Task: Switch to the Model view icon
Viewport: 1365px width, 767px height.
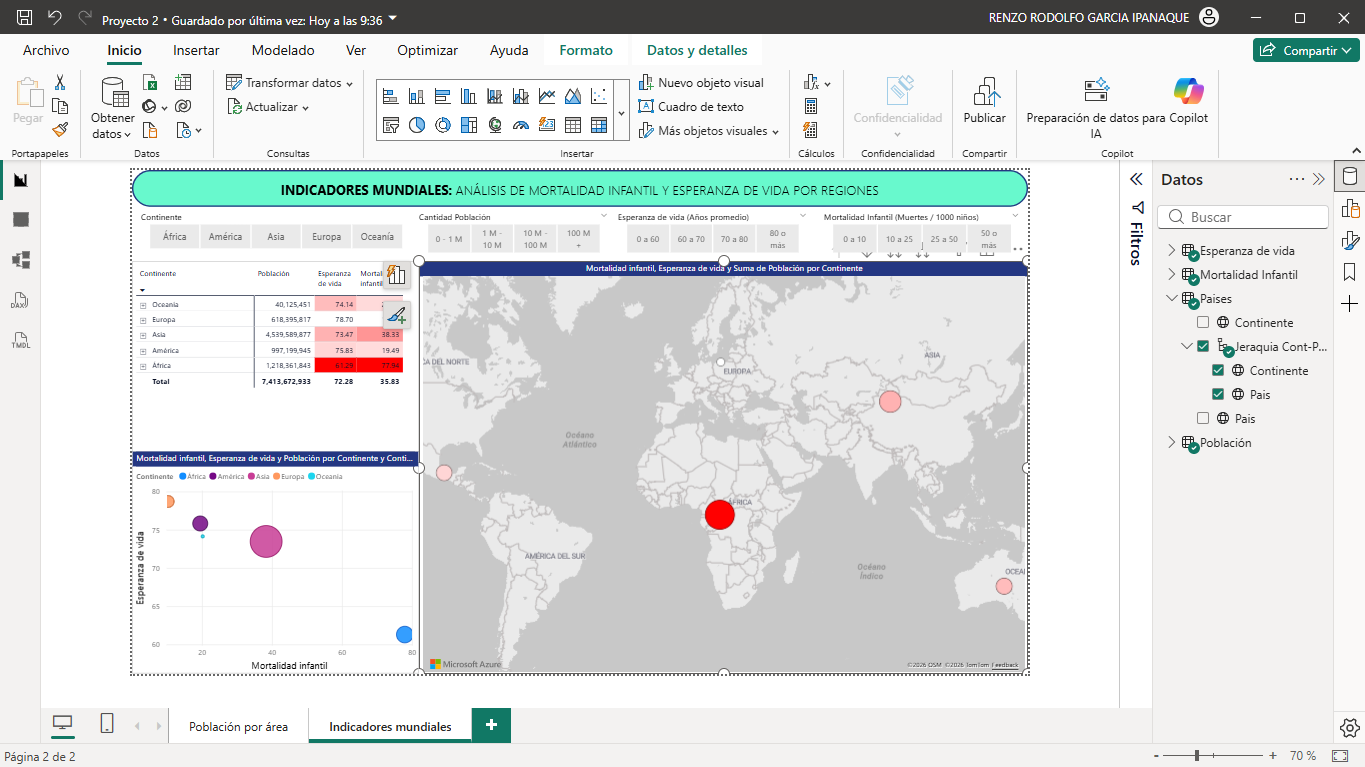Action: pyautogui.click(x=20, y=260)
